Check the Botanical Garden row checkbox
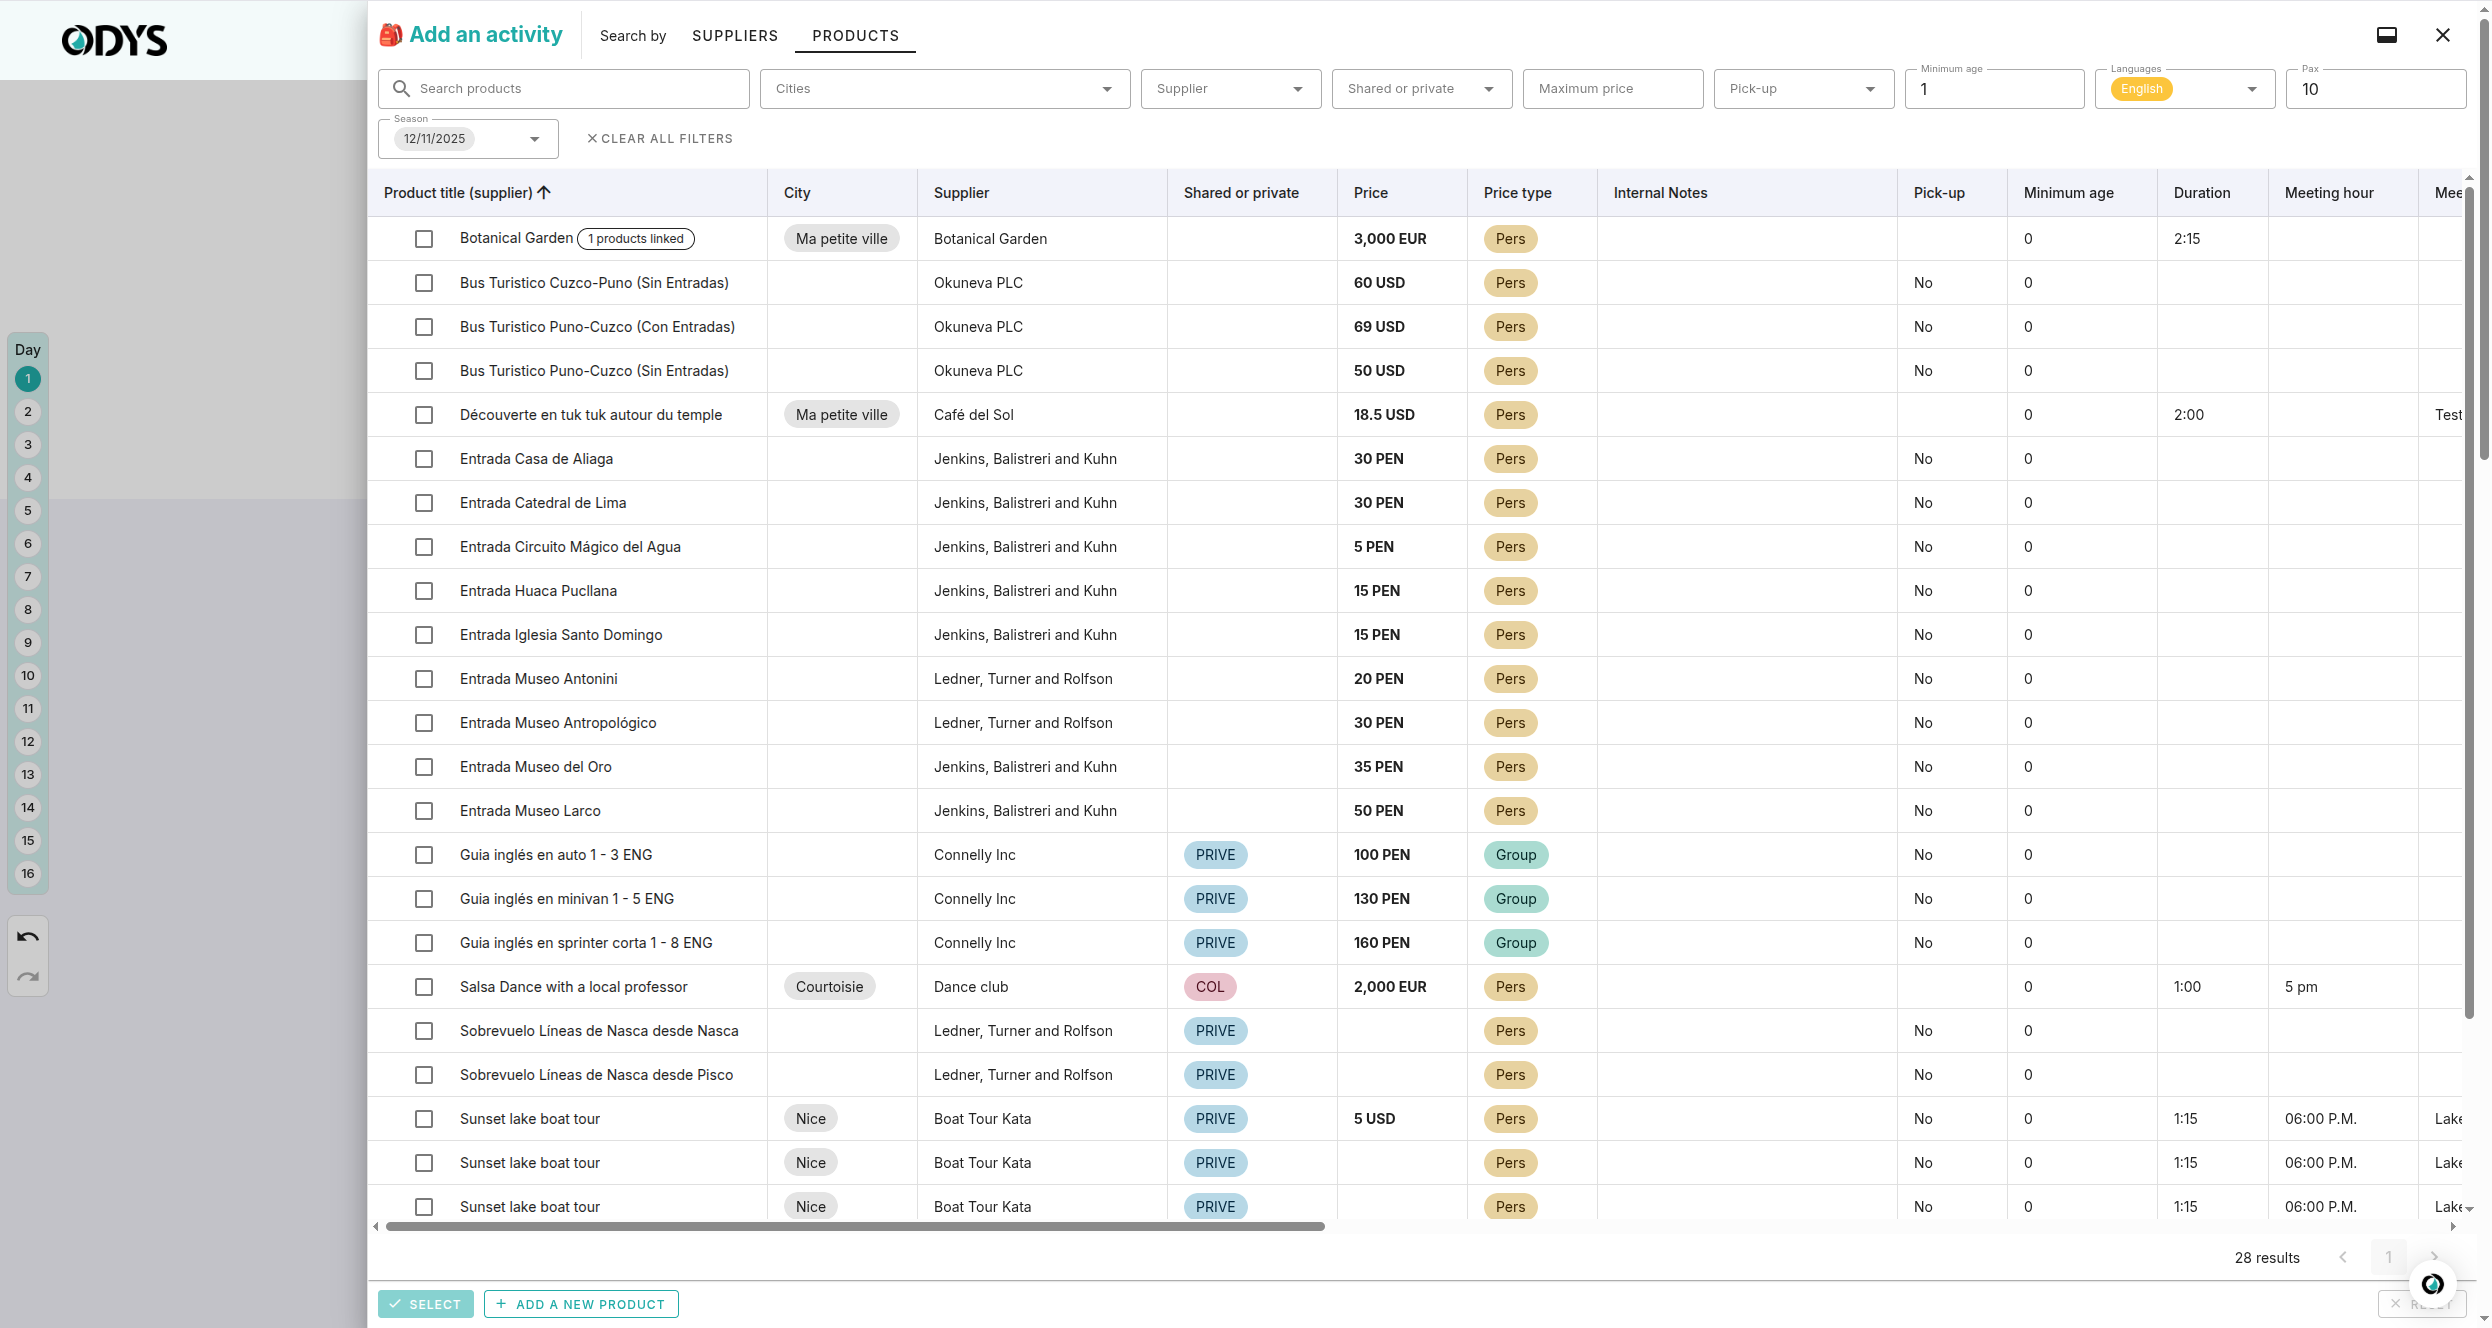 point(424,239)
